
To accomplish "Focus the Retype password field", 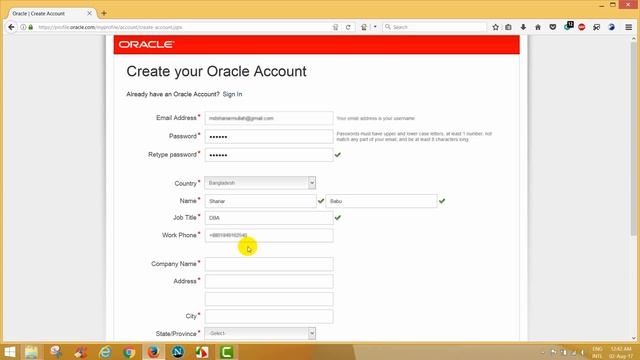I will click(x=269, y=155).
